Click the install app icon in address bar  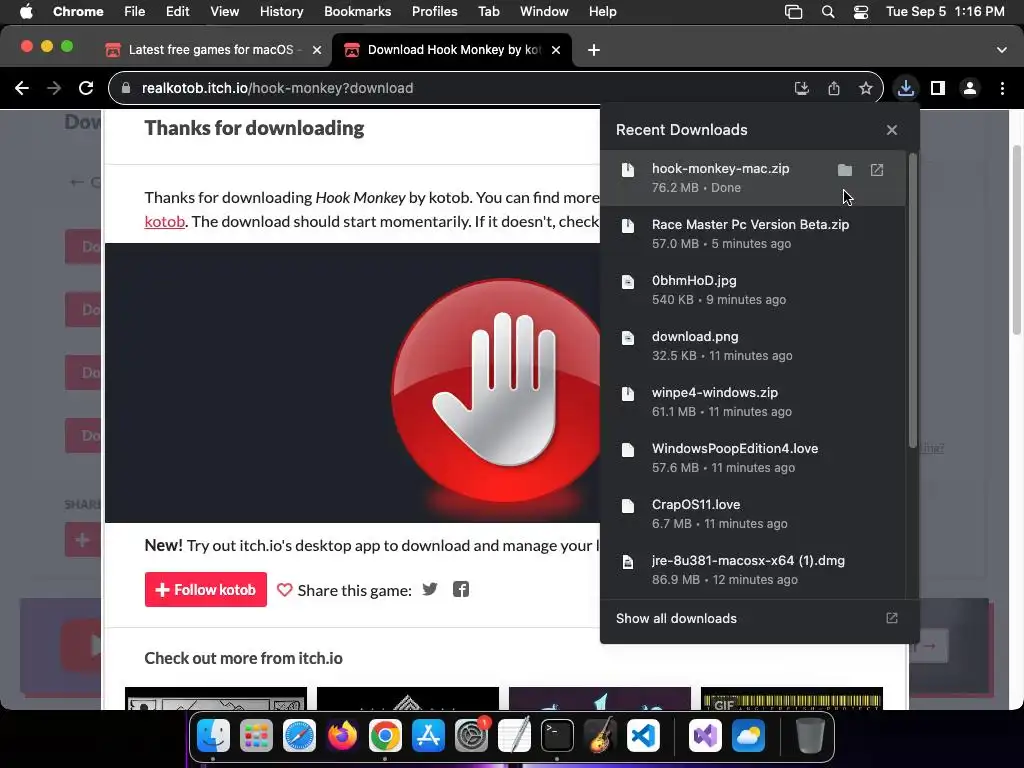(801, 88)
